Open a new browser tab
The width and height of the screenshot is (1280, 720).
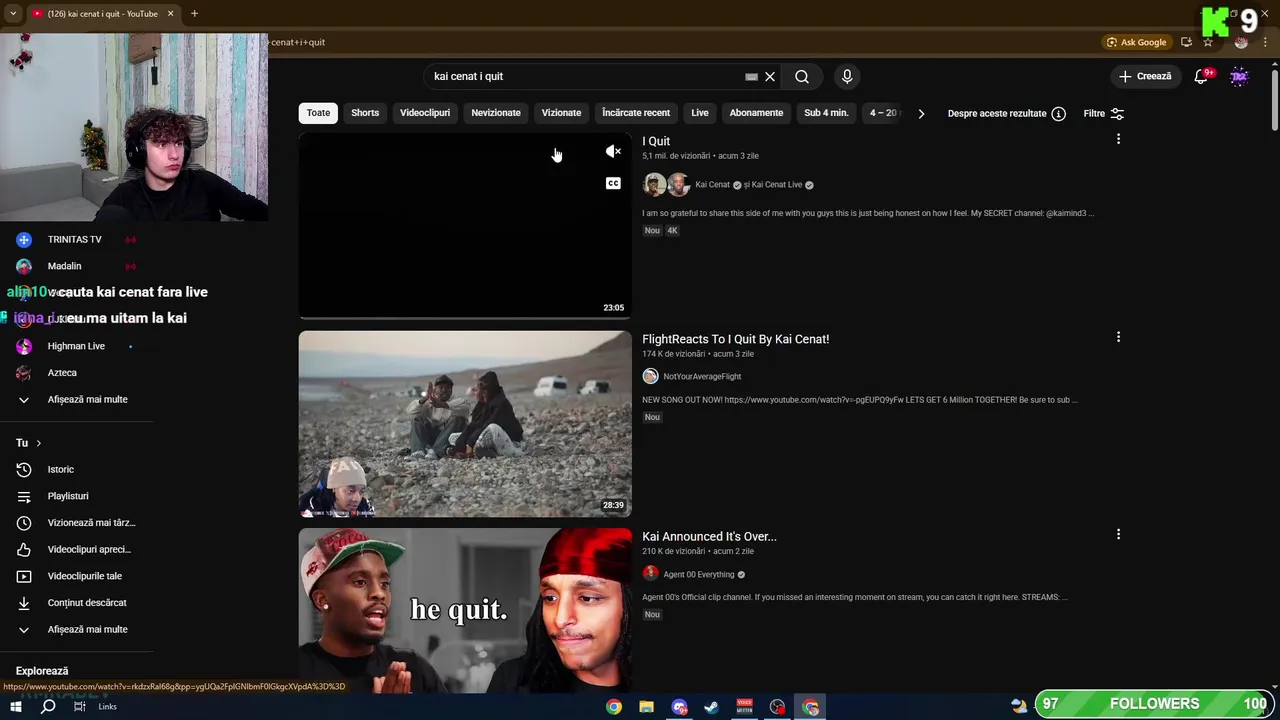194,13
